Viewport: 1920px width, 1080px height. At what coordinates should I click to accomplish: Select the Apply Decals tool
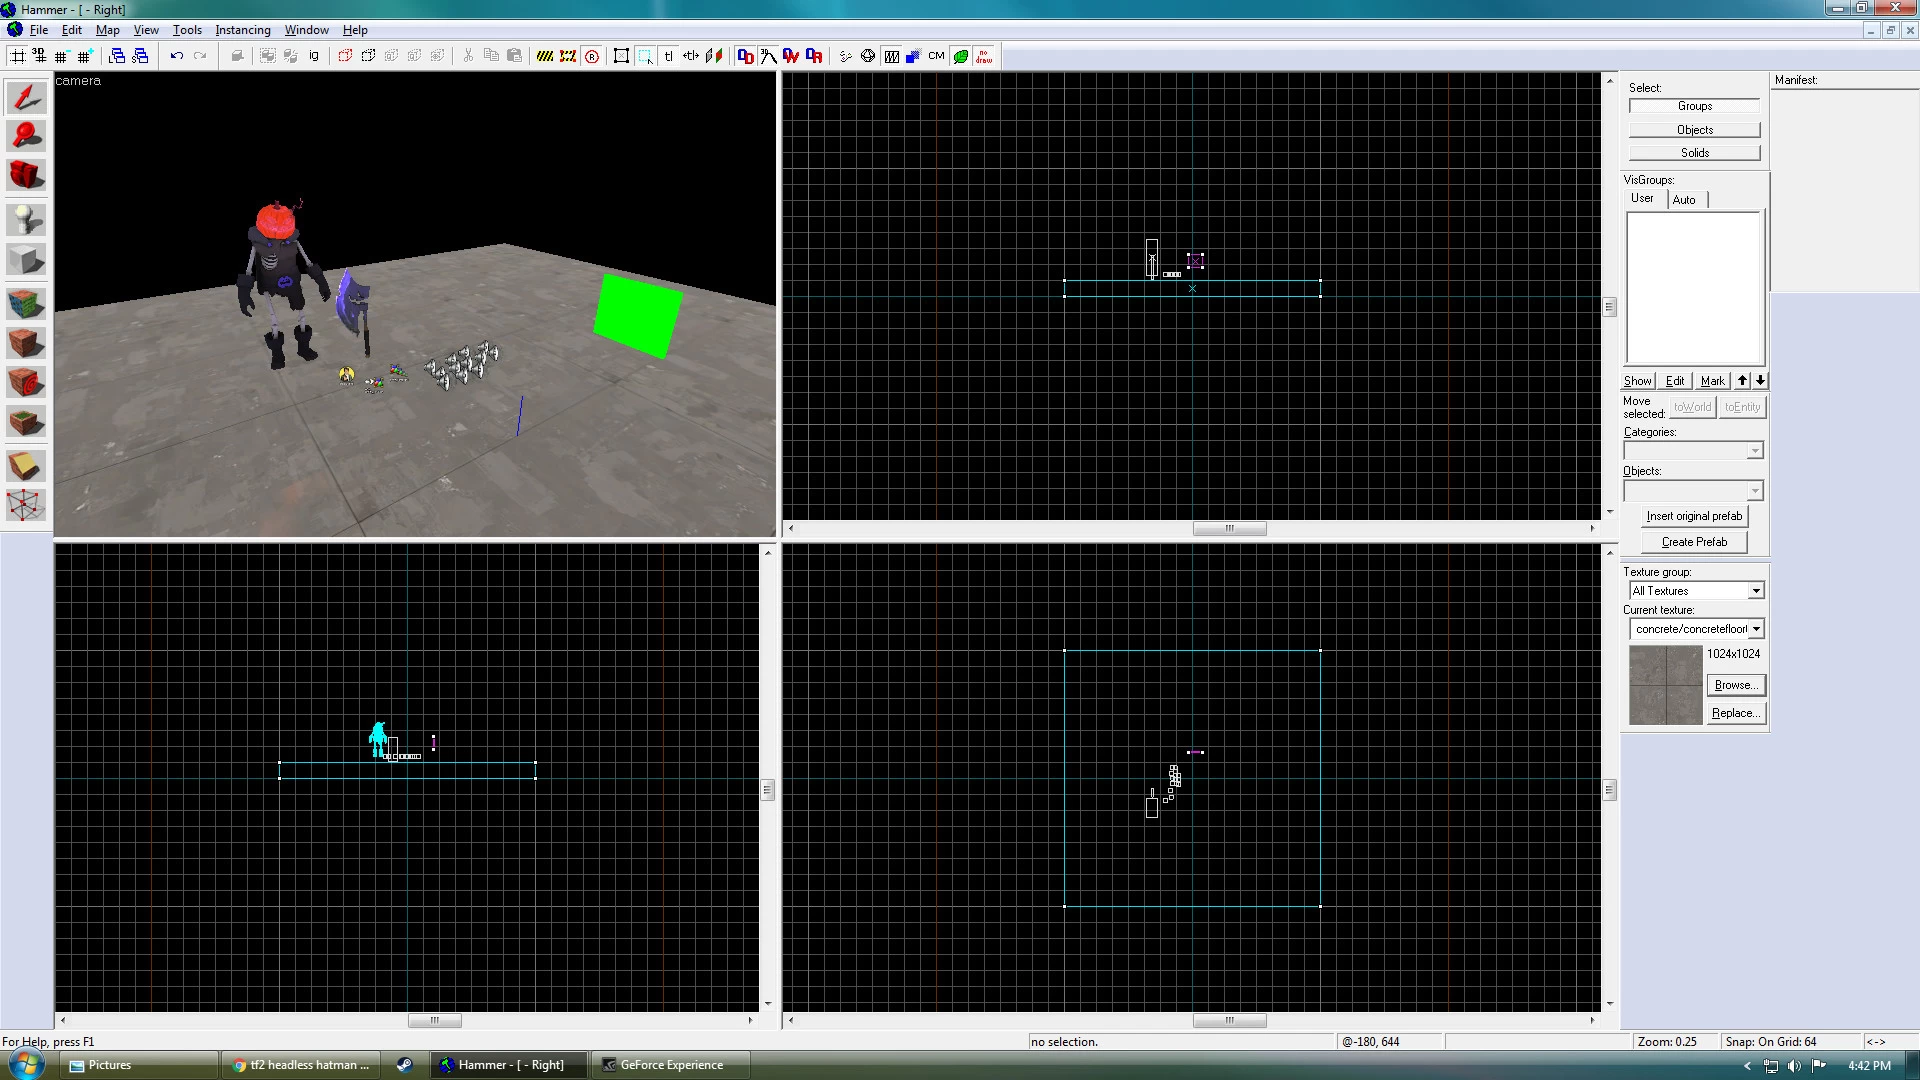tap(26, 382)
